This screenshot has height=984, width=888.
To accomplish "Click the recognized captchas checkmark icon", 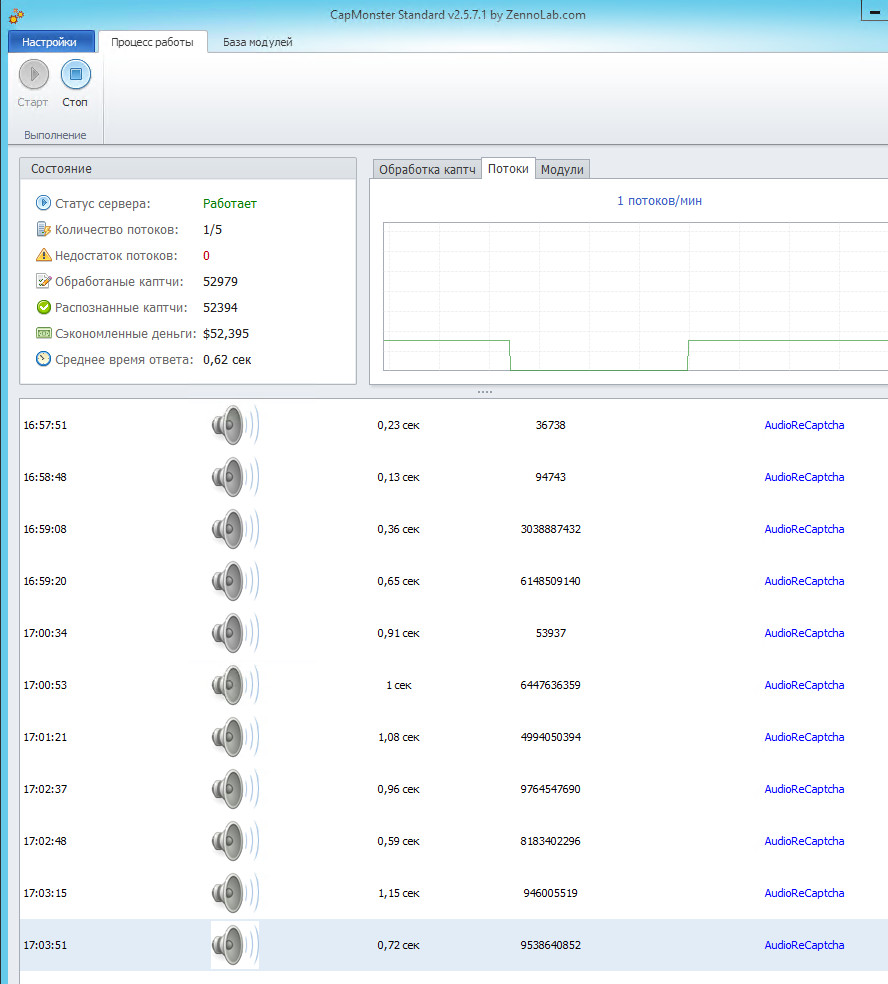I will coord(43,307).
